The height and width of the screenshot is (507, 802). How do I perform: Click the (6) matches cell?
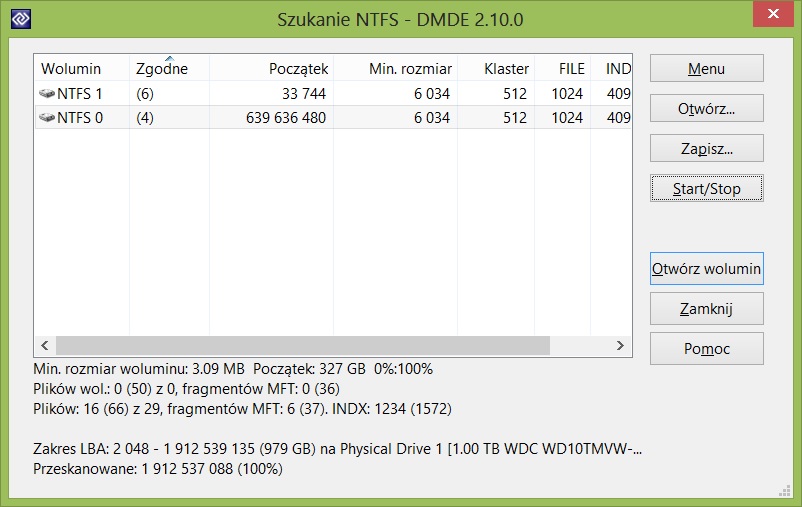145,94
